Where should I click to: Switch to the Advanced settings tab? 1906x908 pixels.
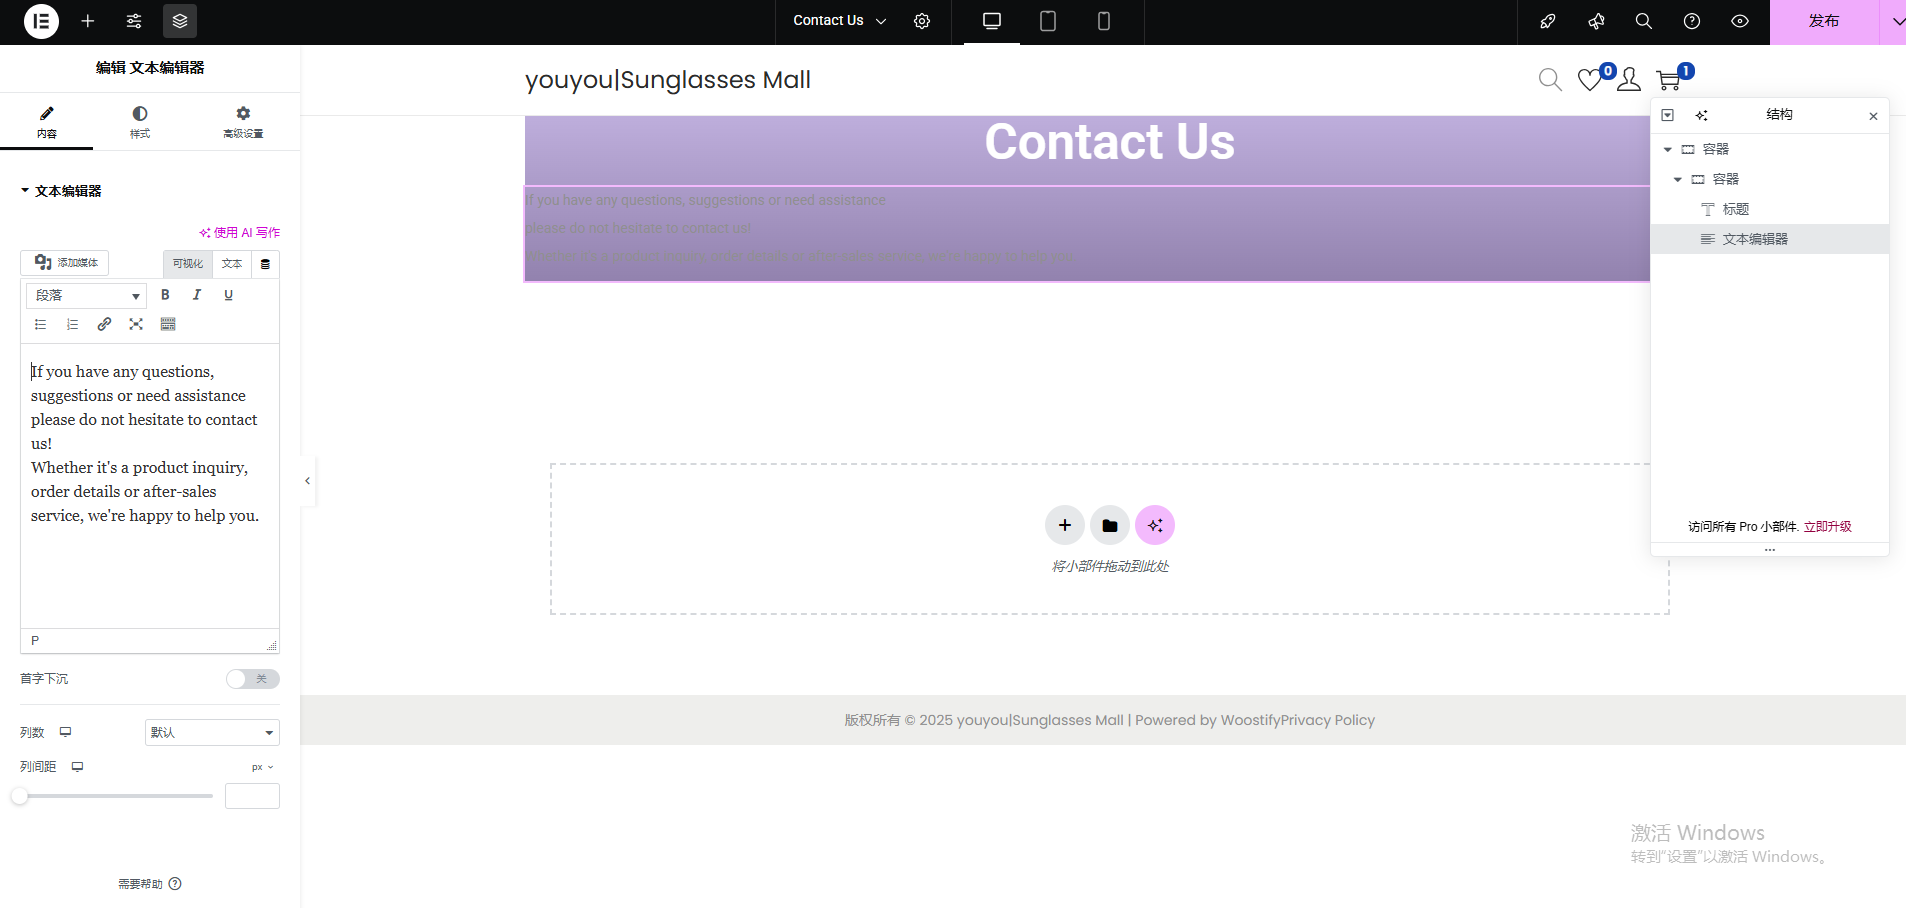point(243,122)
